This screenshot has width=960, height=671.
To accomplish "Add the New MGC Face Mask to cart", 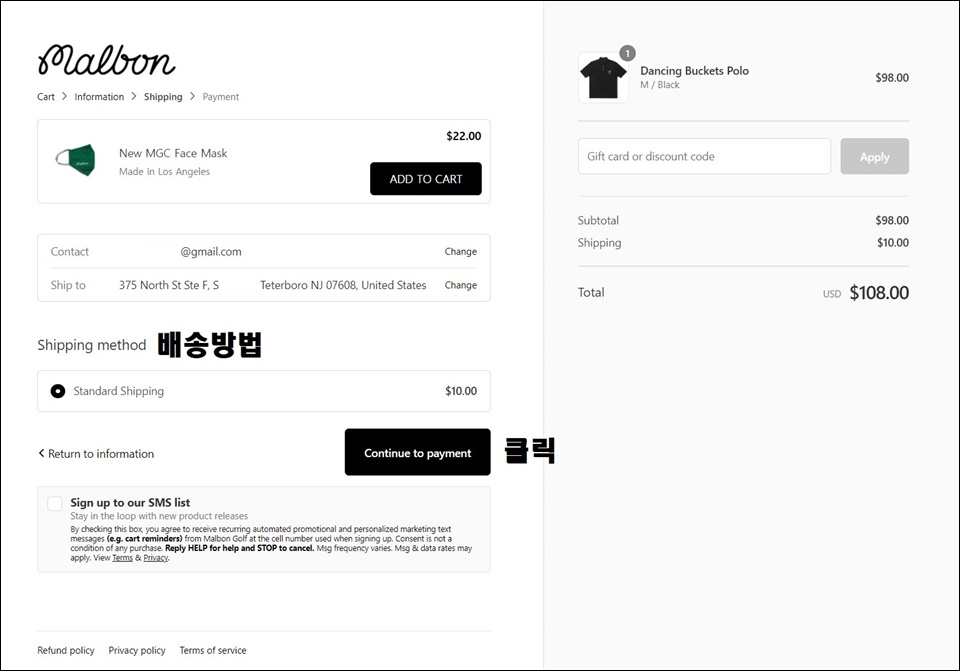I will pyautogui.click(x=426, y=179).
